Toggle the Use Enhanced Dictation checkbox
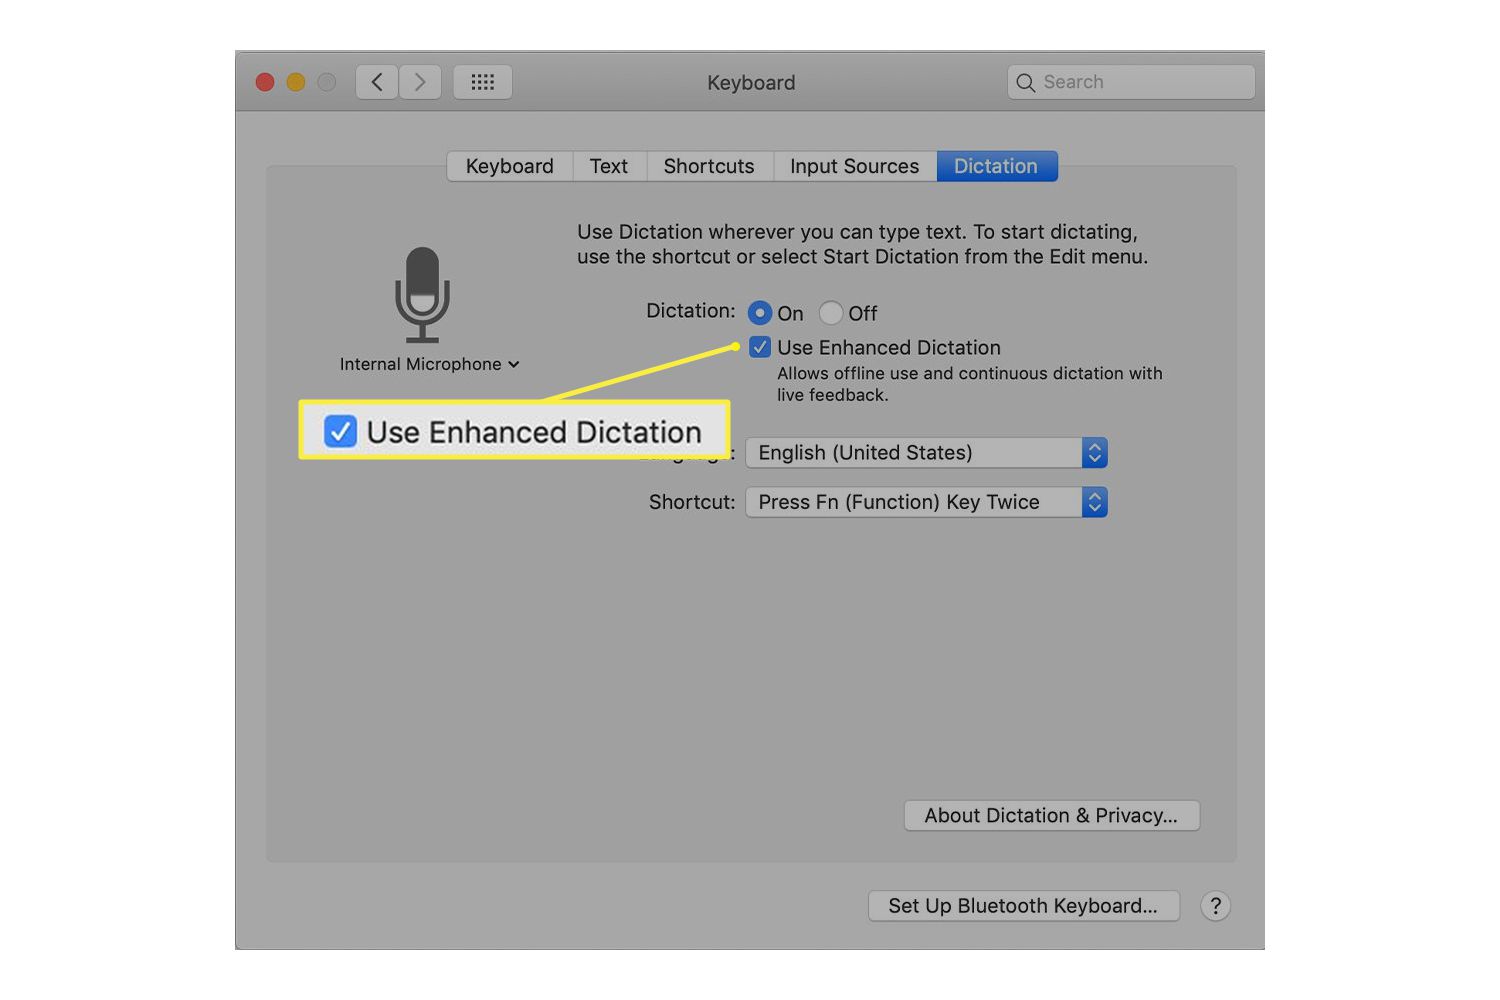1500x1000 pixels. [x=760, y=347]
